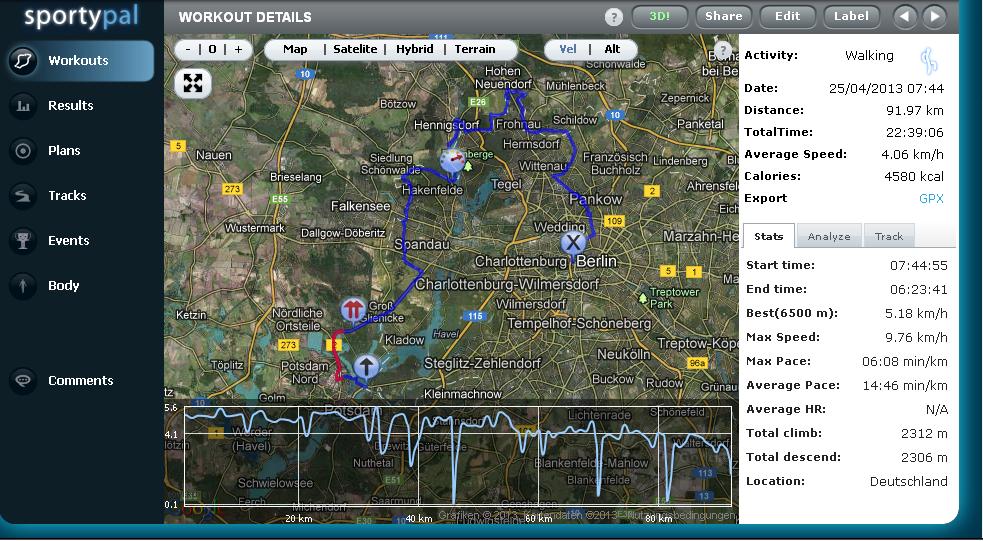Zoom in the map with plus
This screenshot has height=541, width=983.
tap(238, 49)
